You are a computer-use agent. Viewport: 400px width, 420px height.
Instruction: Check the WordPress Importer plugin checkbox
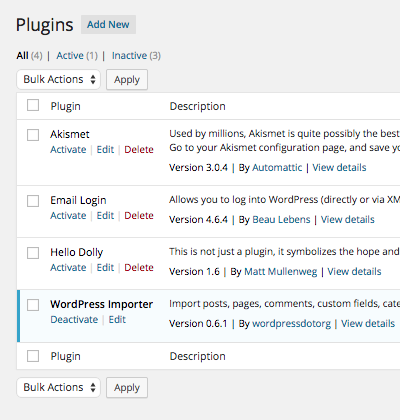[x=33, y=305]
